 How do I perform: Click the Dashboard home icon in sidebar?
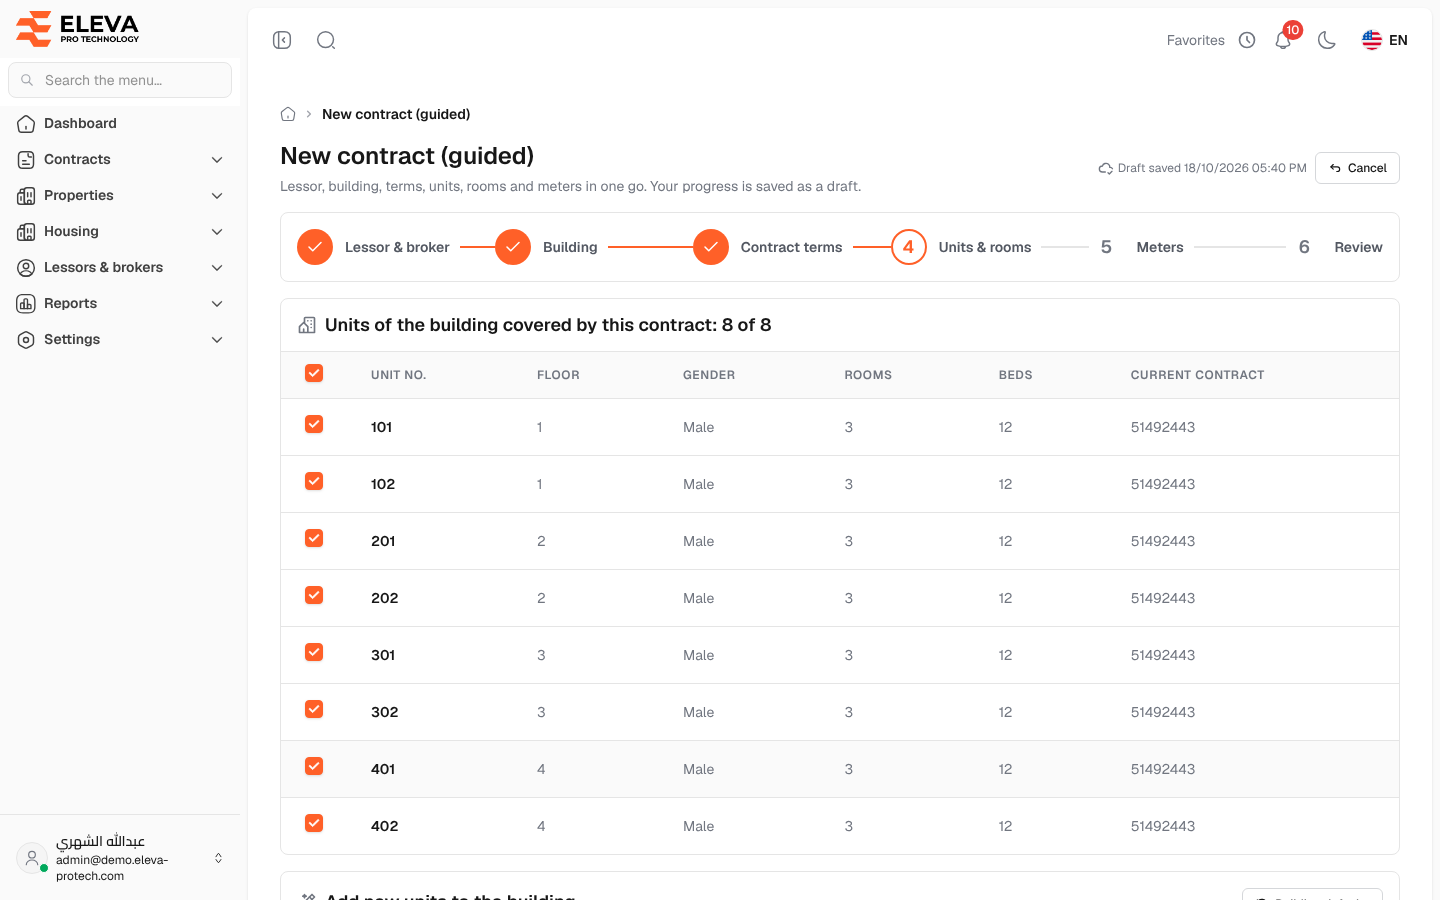pos(26,124)
